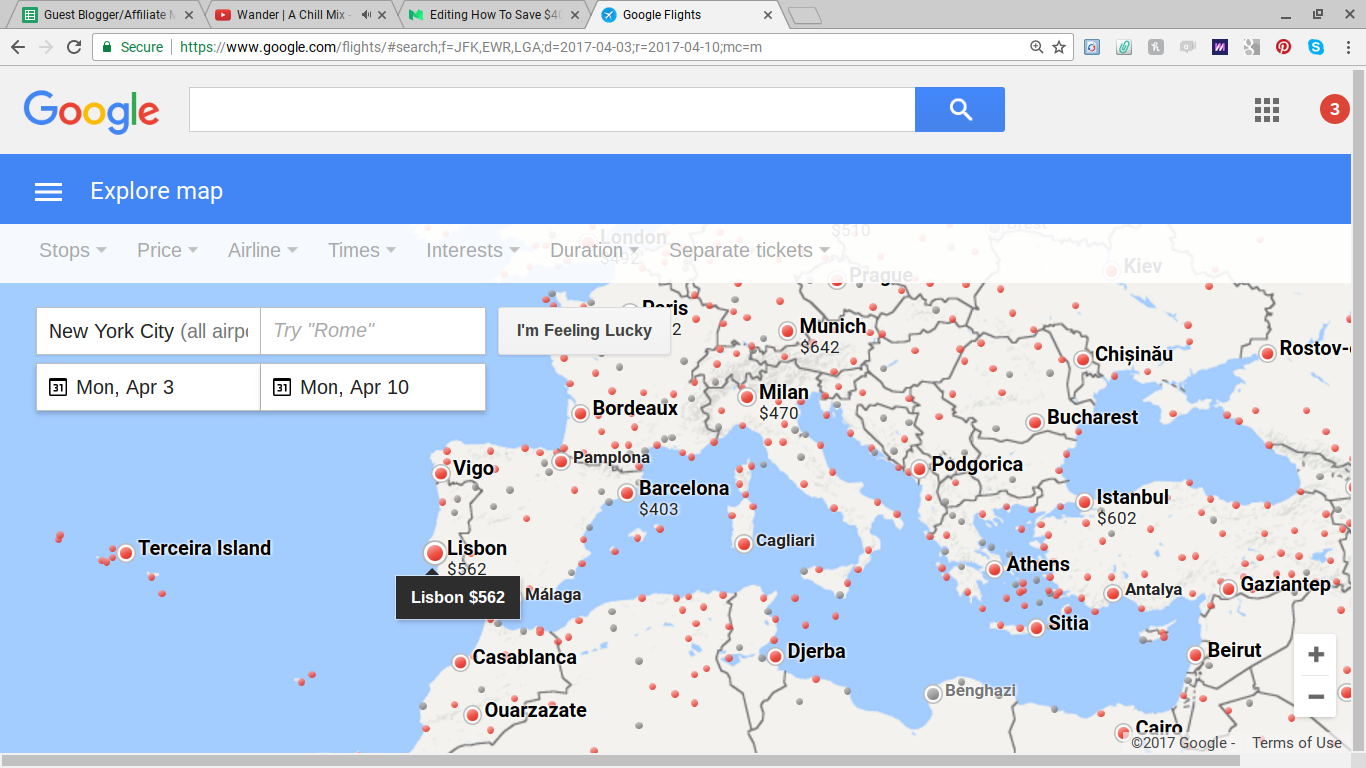Click the gray Benghazi marker
This screenshot has height=768, width=1366.
(933, 693)
